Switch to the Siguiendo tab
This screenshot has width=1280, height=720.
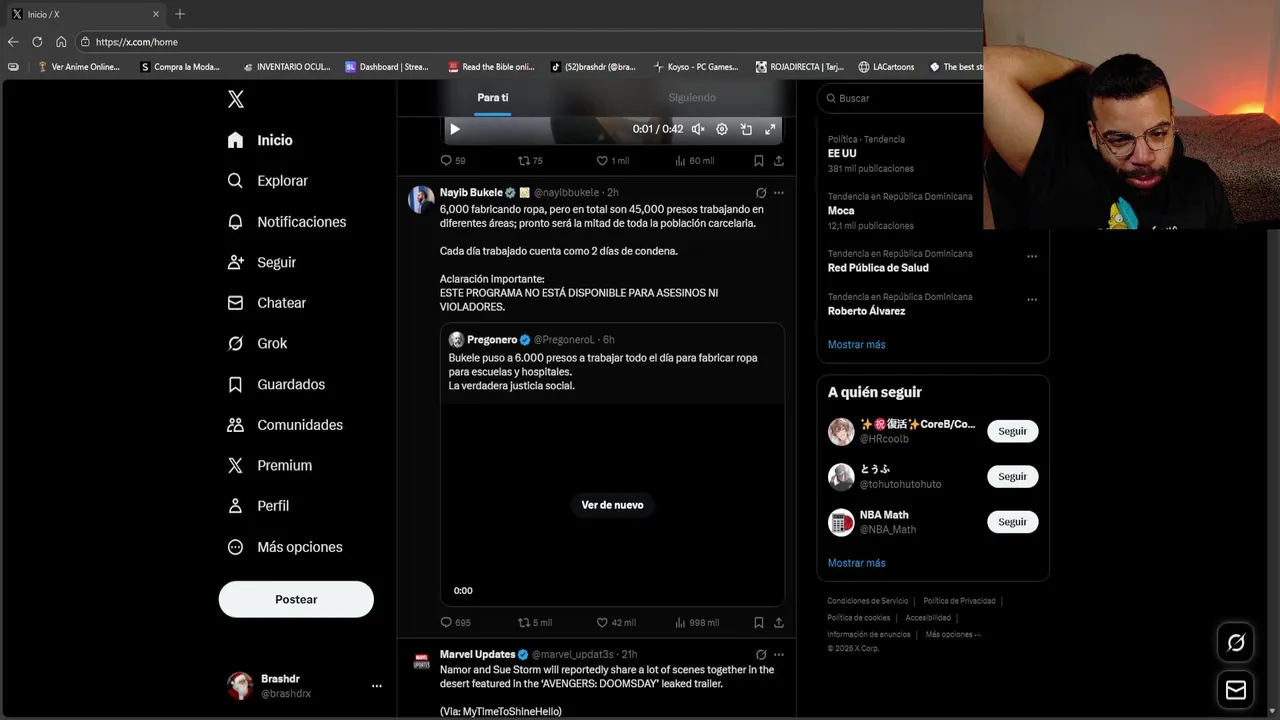coord(692,97)
